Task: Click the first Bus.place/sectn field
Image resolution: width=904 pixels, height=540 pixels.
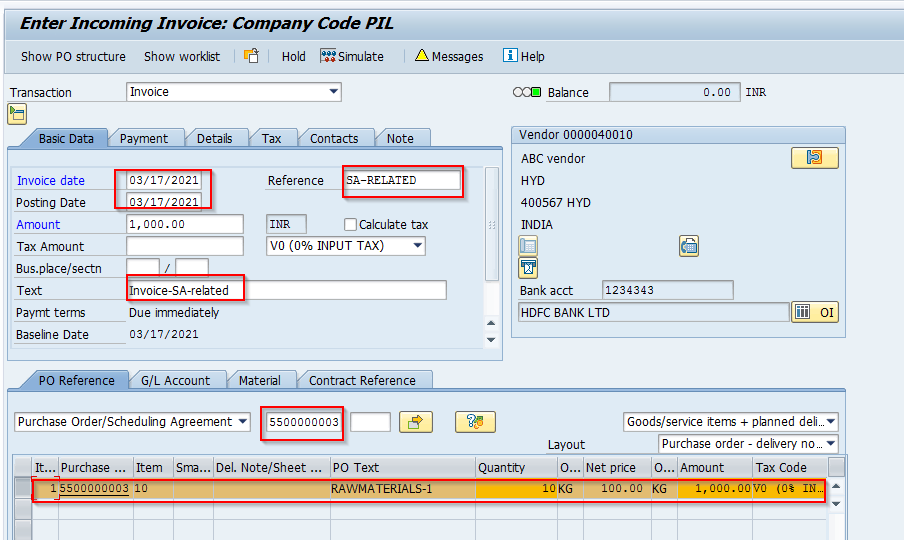Action: click(x=143, y=268)
